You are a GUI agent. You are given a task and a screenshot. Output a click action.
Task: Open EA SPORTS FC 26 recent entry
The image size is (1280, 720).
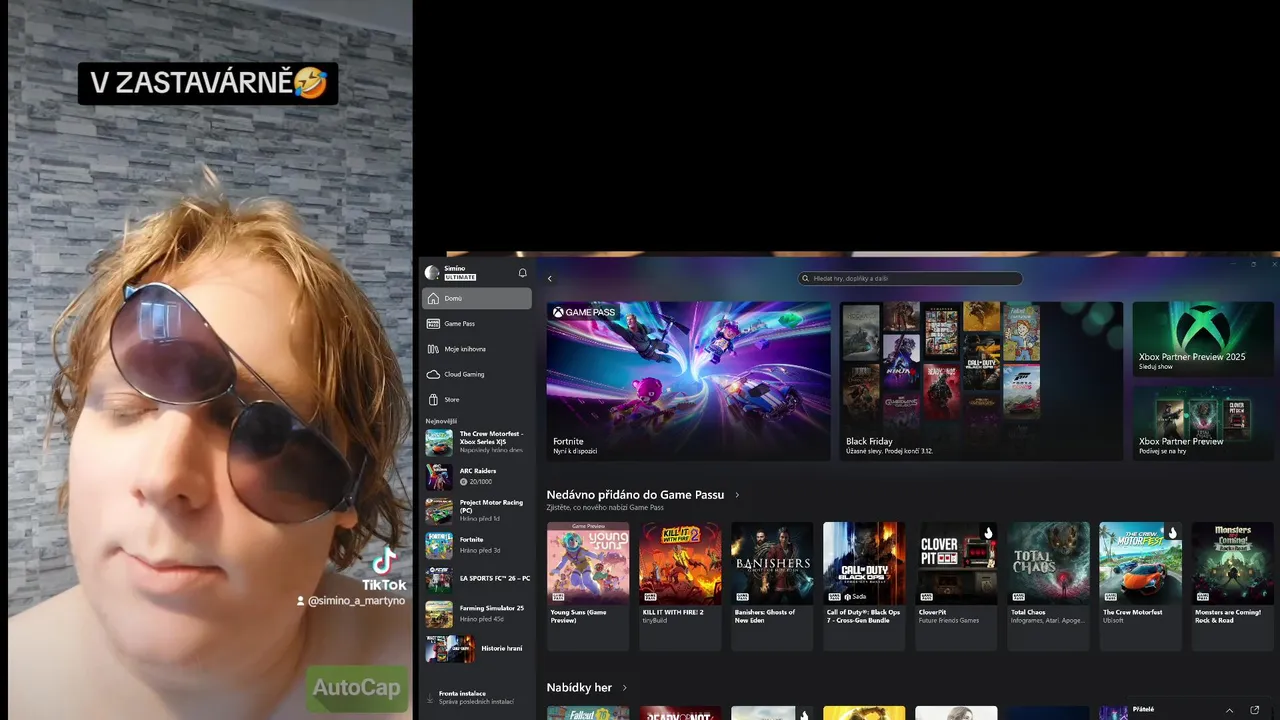click(477, 579)
